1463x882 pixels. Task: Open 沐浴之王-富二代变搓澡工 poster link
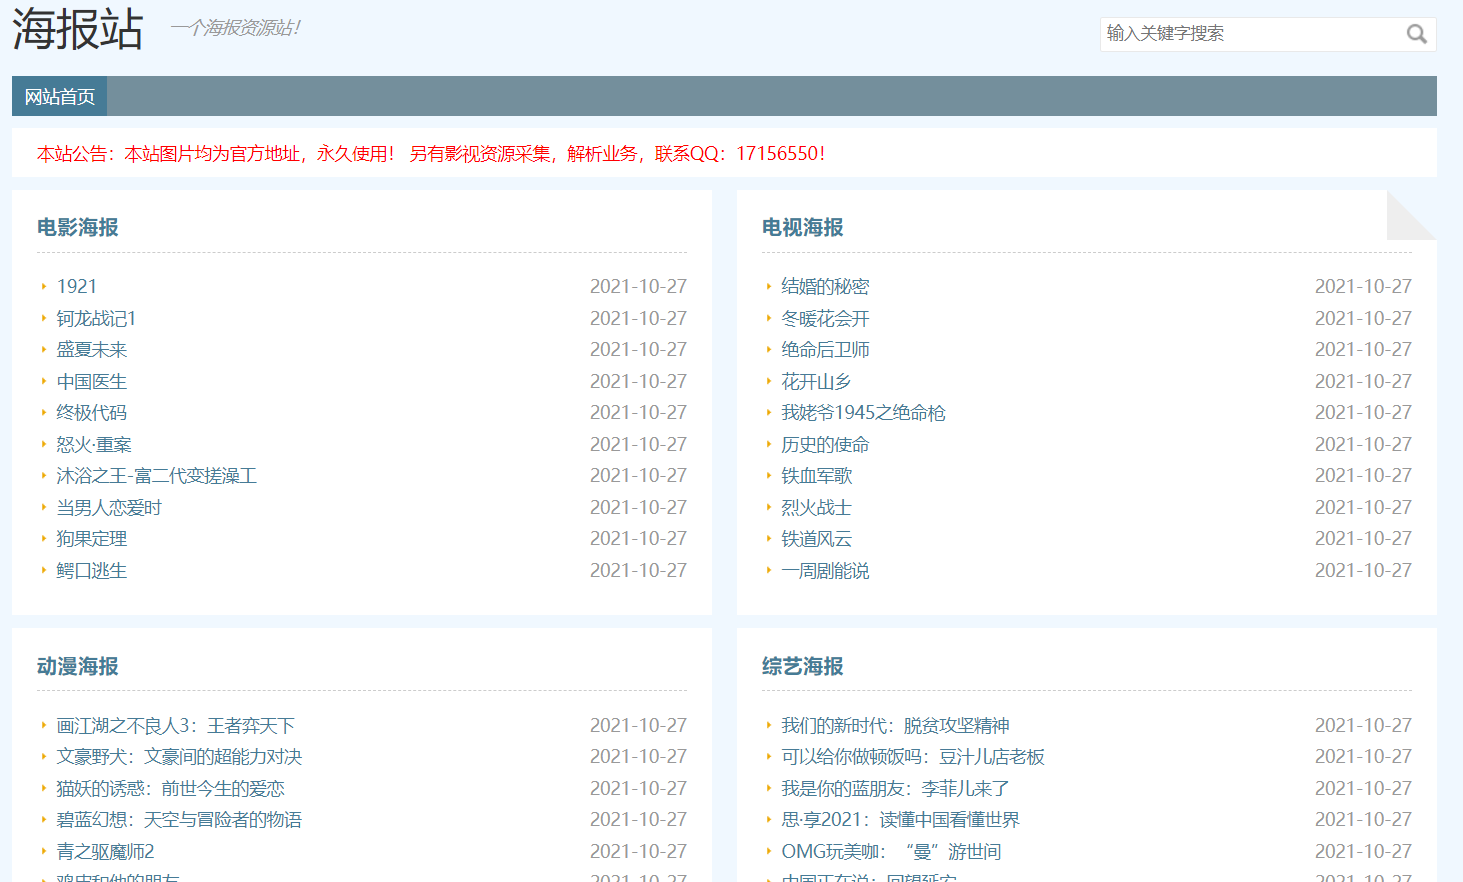(x=157, y=475)
